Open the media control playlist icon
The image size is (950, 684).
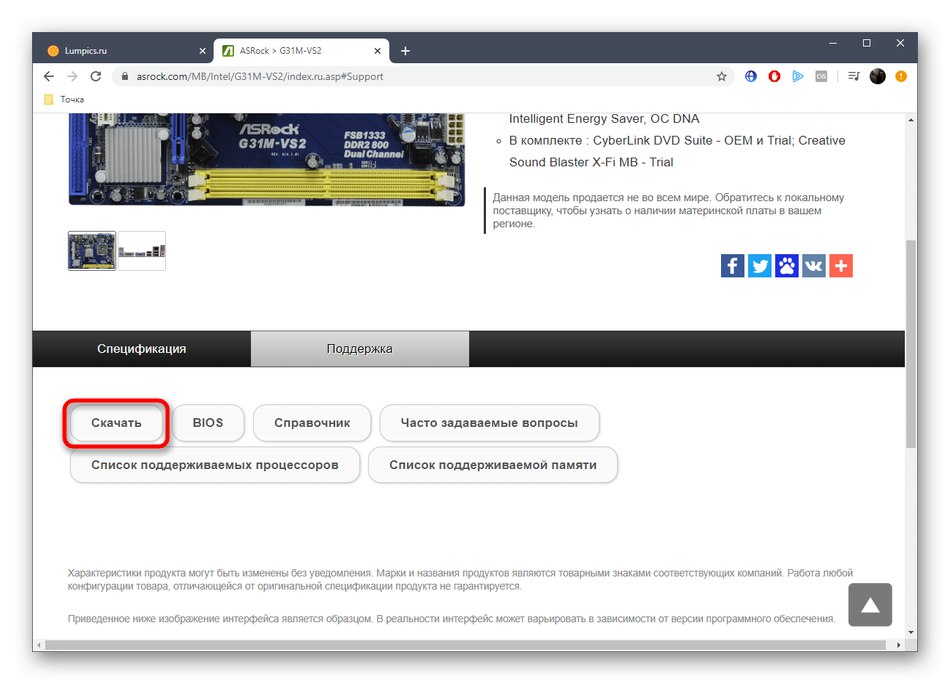pyautogui.click(x=854, y=76)
